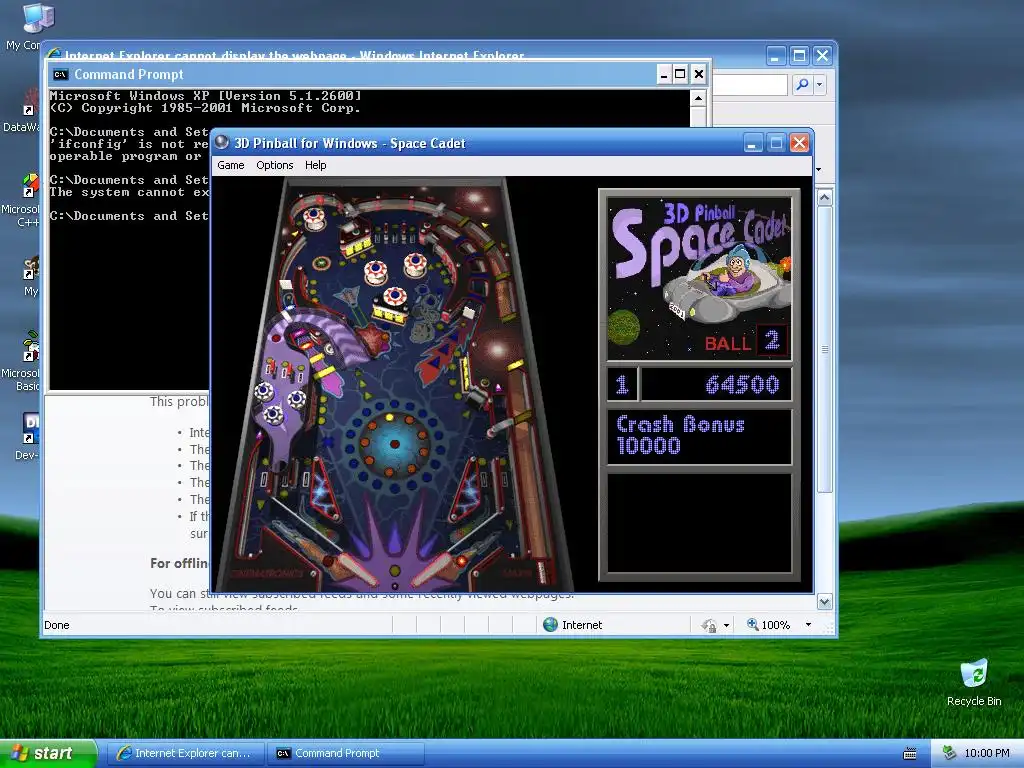Click the protected mode security icon in status bar

tap(709, 626)
